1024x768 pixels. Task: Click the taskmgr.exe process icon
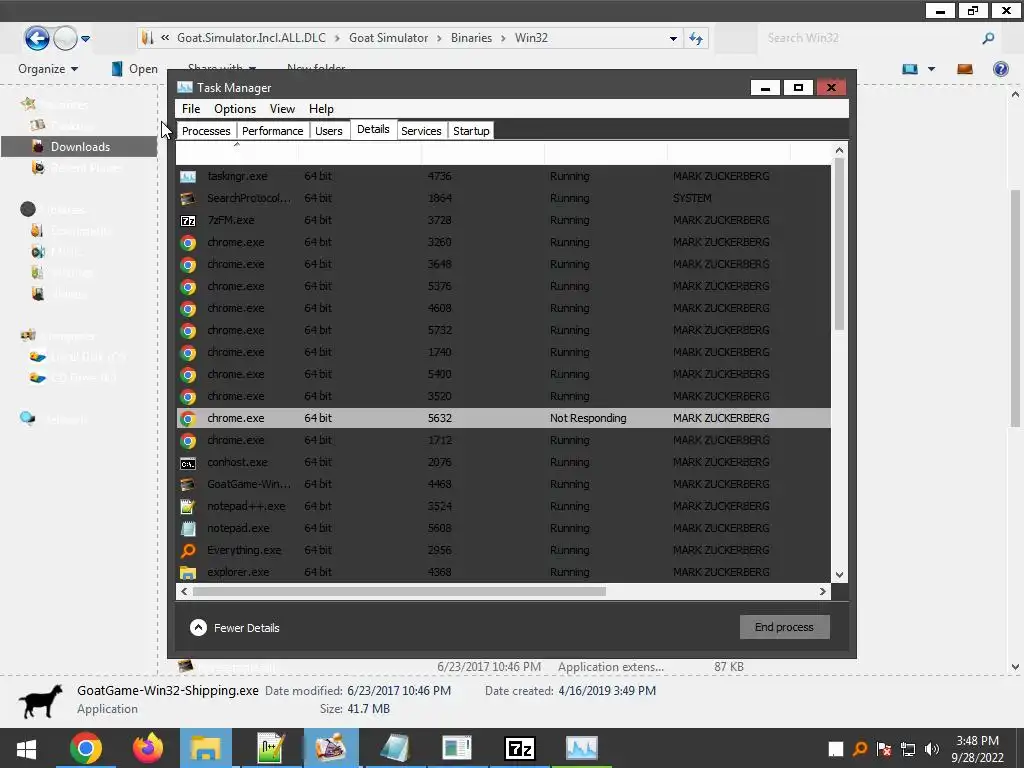pos(188,176)
